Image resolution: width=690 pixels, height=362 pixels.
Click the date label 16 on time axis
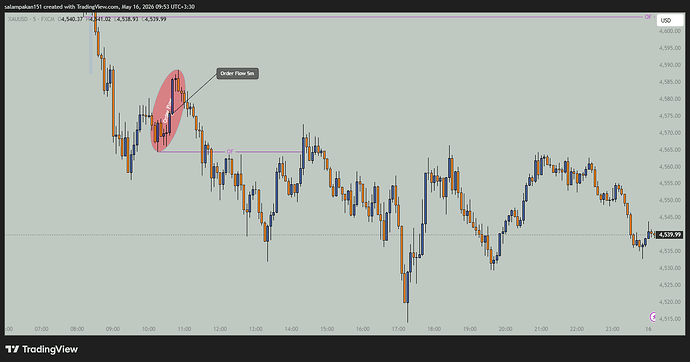(x=648, y=329)
